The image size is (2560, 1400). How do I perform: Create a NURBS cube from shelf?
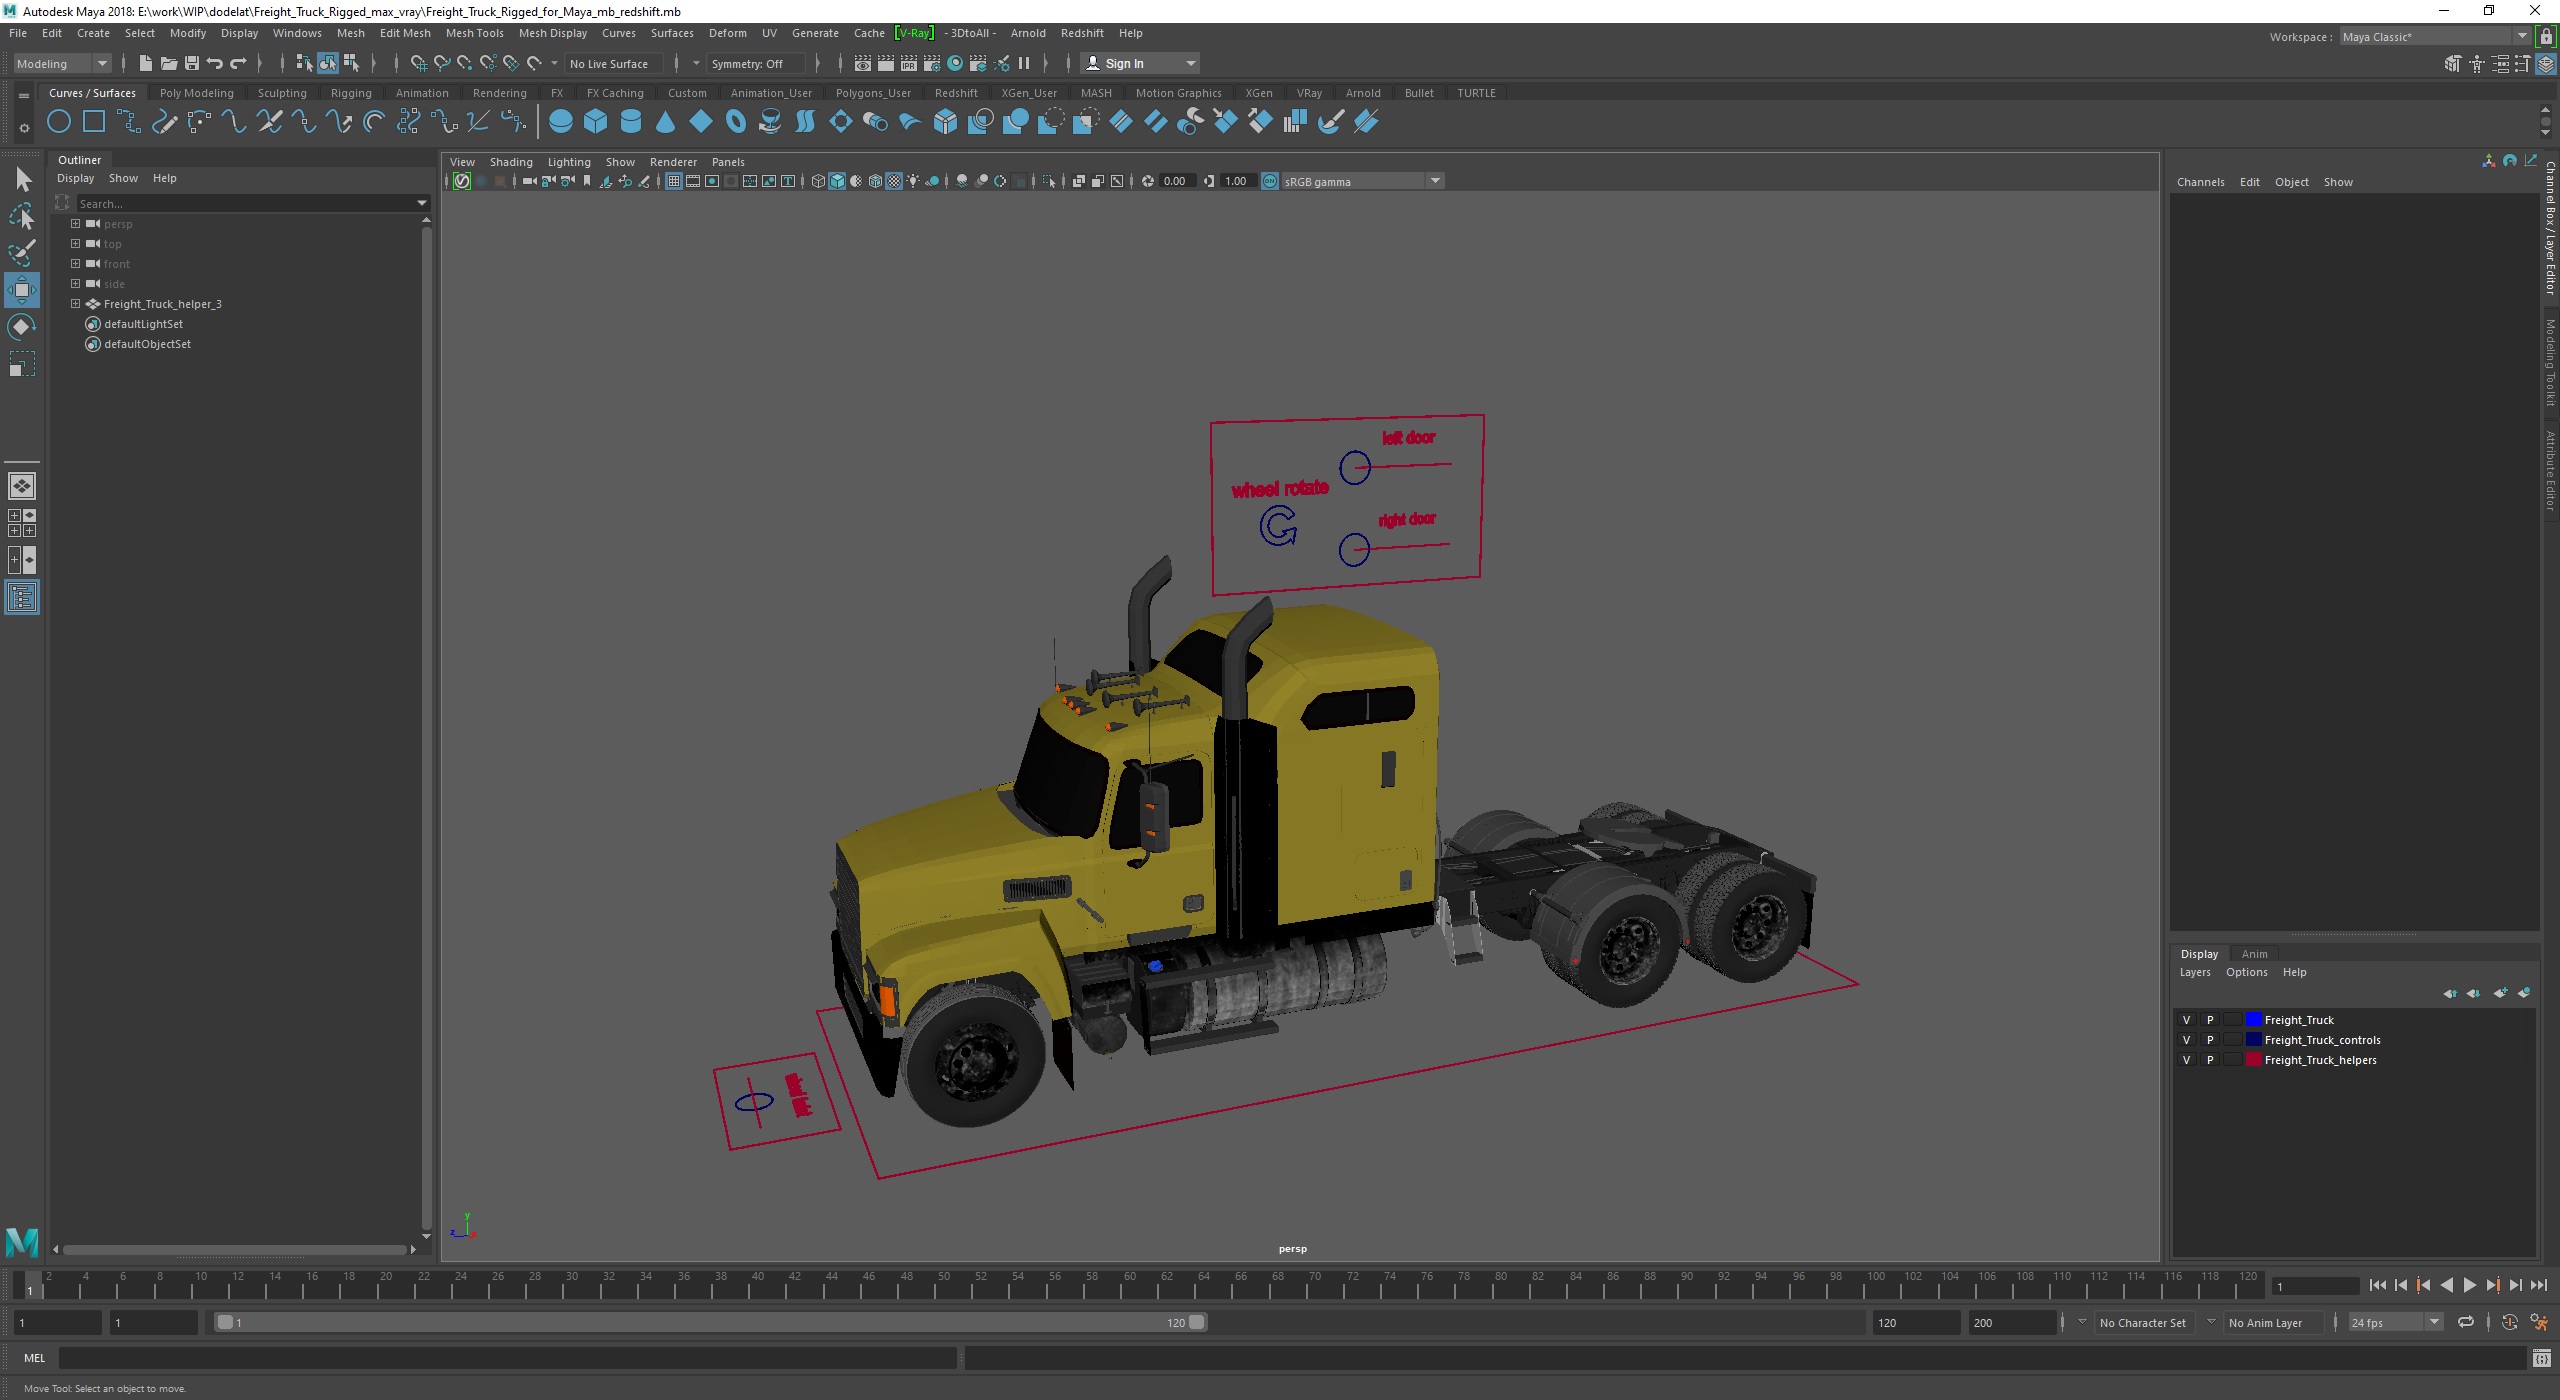click(x=596, y=122)
